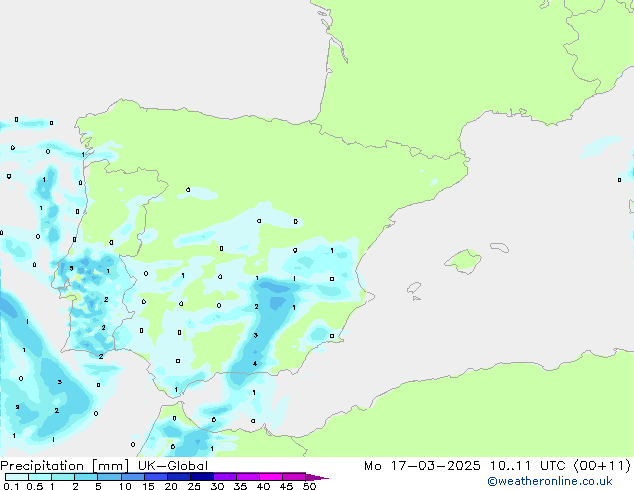Click the 5–10 mm legend color swatch
Viewport: 634px width, 490px height.
pos(109,477)
